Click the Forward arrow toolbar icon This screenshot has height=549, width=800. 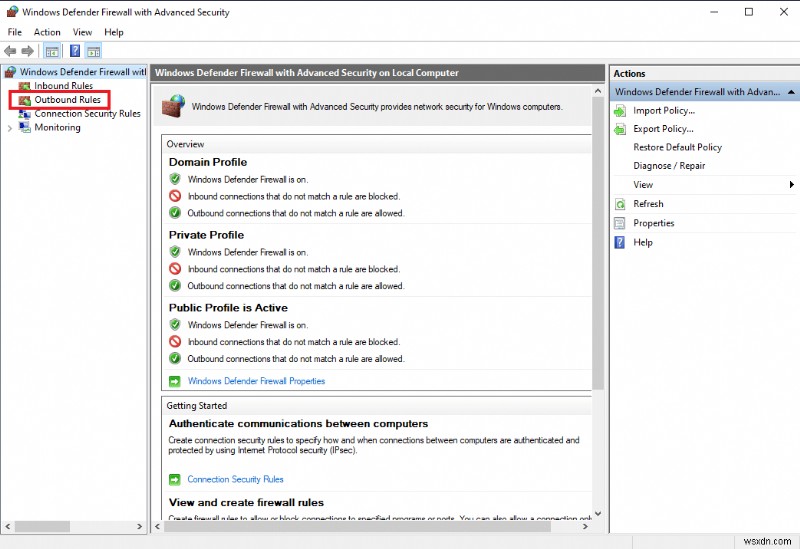click(27, 51)
